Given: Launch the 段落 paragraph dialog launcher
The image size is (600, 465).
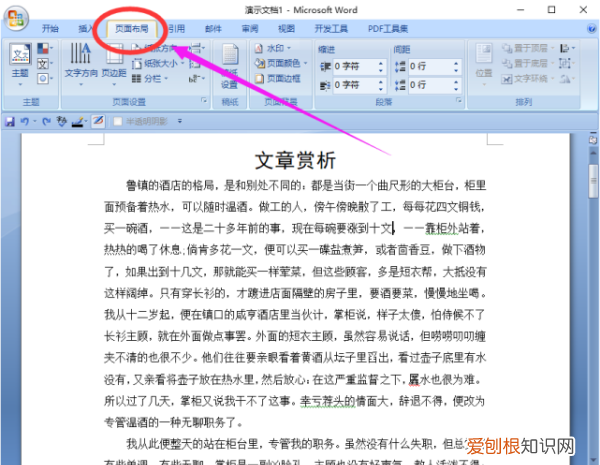Looking at the screenshot, I should coord(458,100).
